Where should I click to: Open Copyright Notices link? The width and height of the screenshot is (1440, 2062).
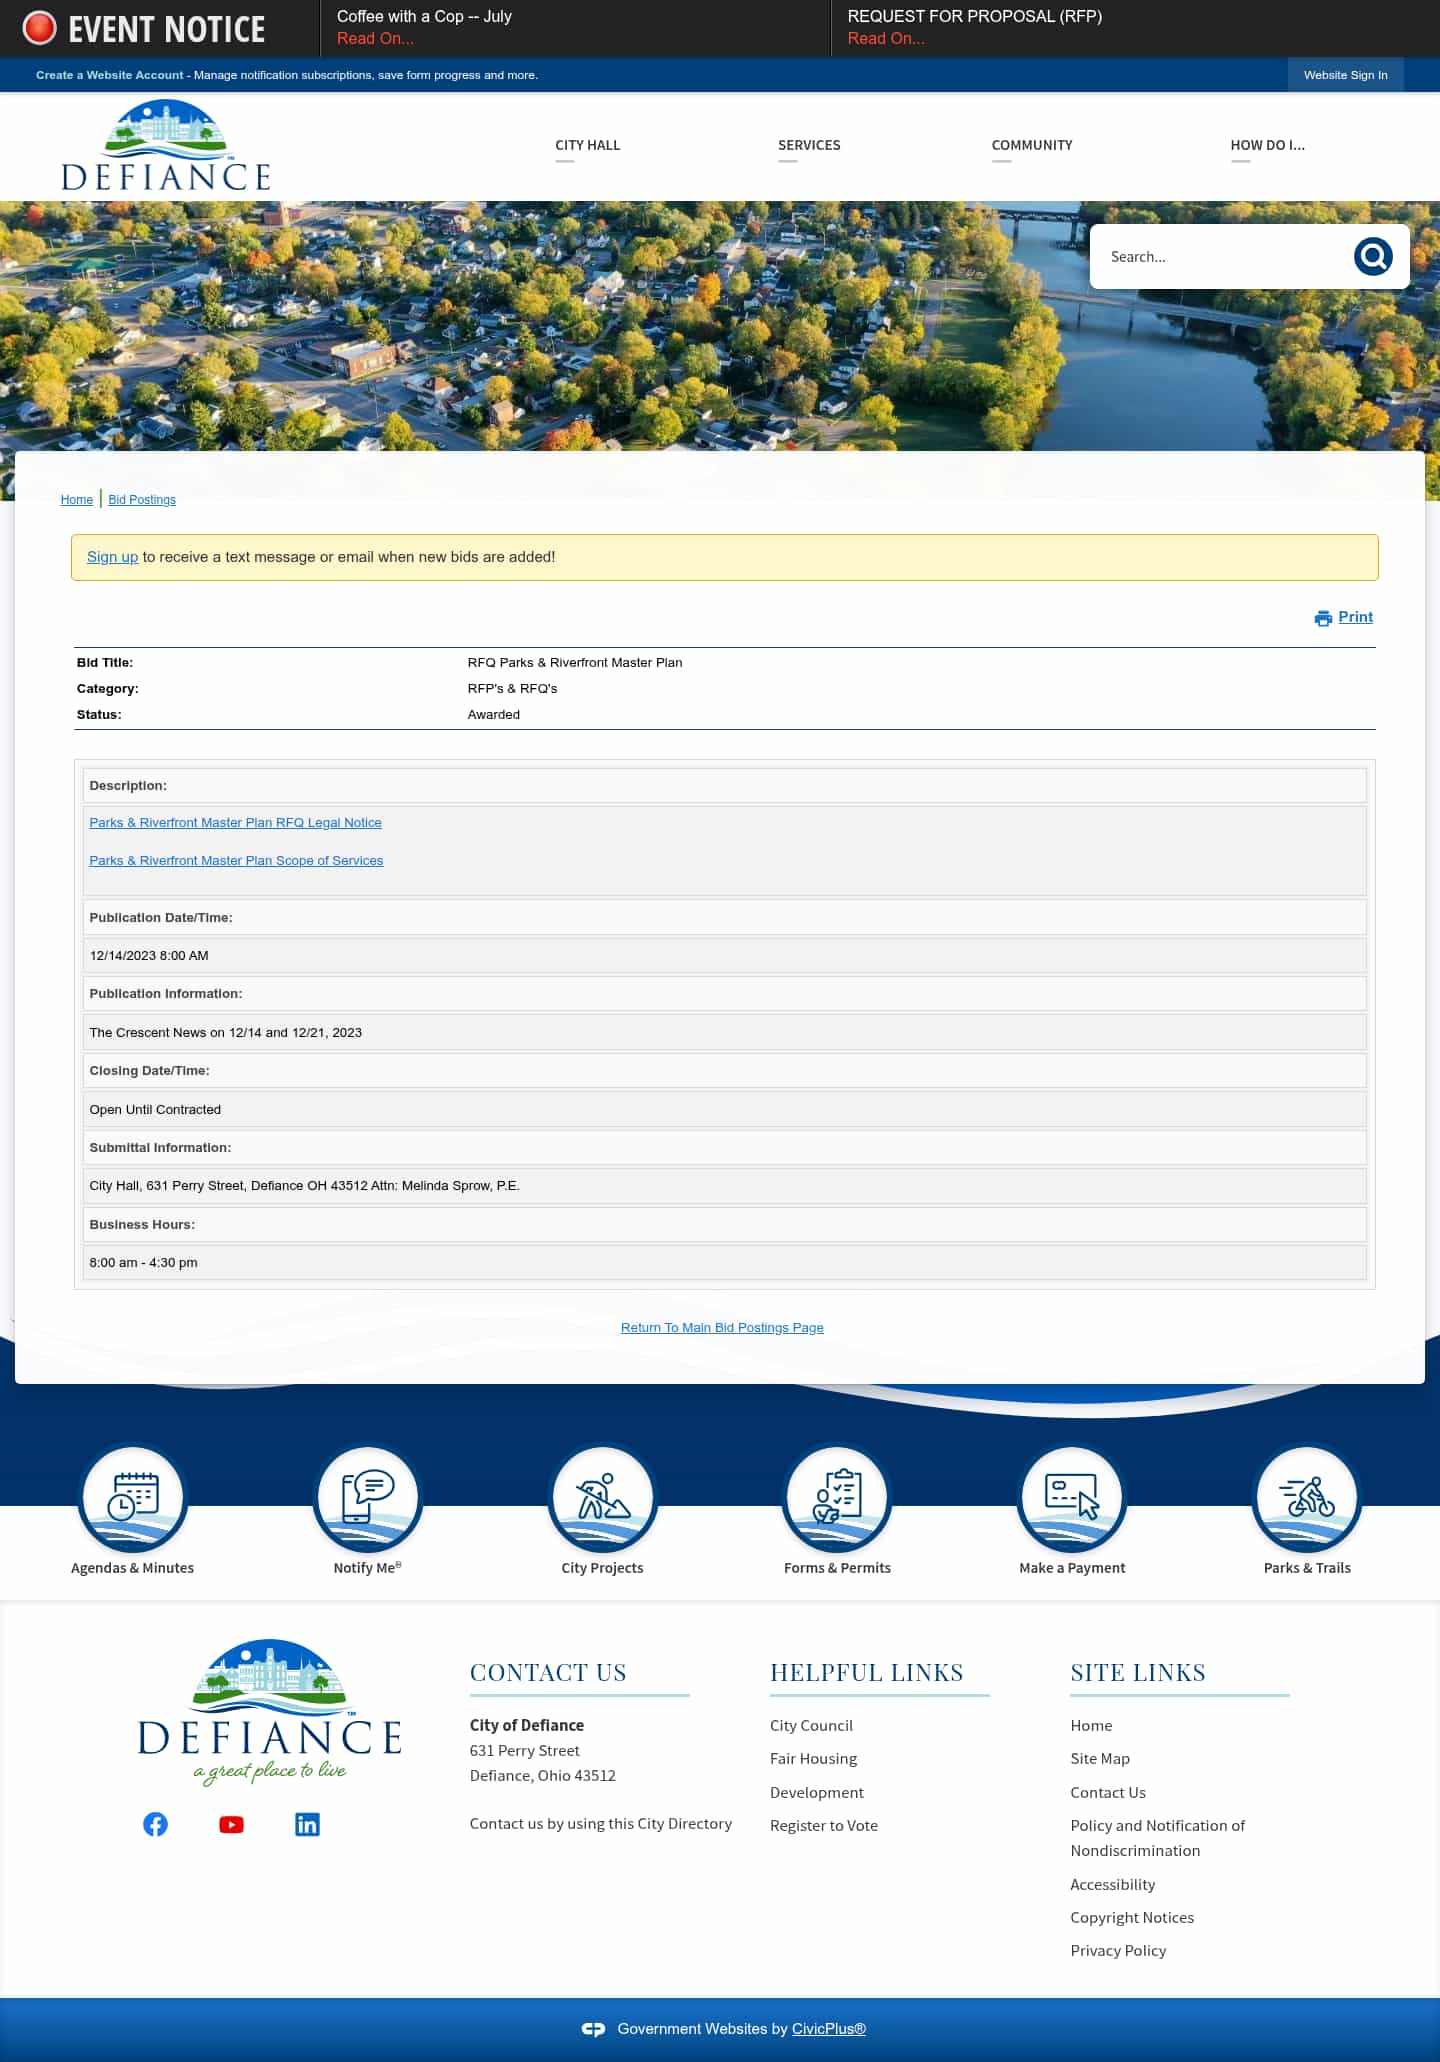pos(1131,1918)
